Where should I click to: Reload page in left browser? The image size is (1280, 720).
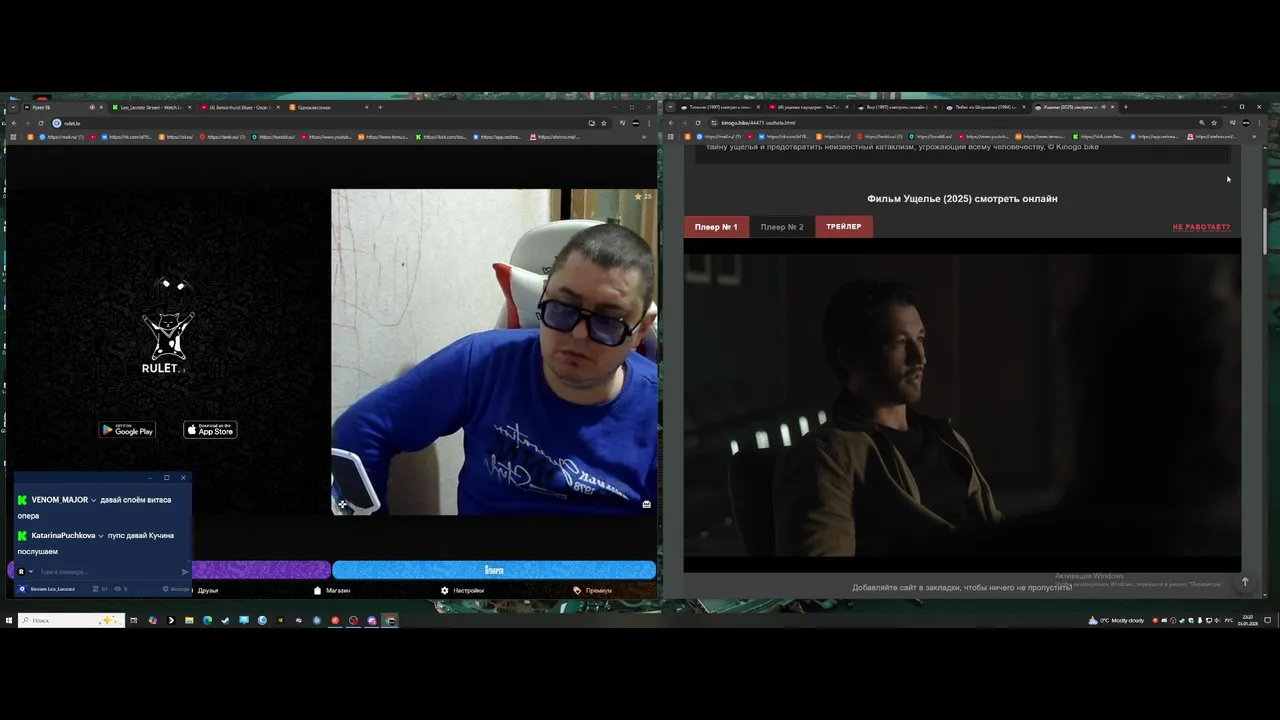pos(41,123)
